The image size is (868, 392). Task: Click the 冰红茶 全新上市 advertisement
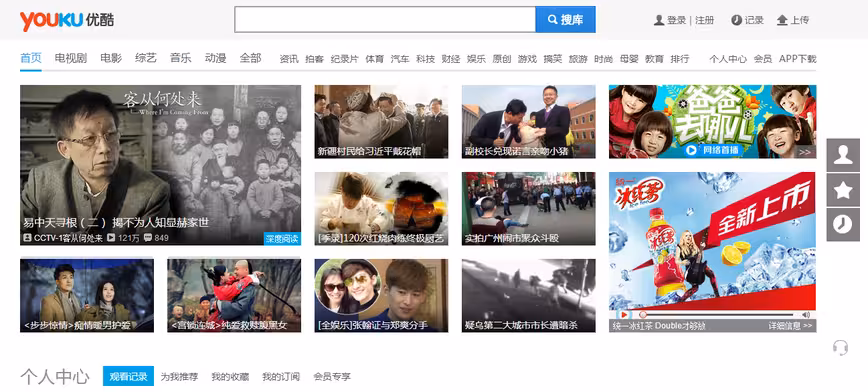712,241
